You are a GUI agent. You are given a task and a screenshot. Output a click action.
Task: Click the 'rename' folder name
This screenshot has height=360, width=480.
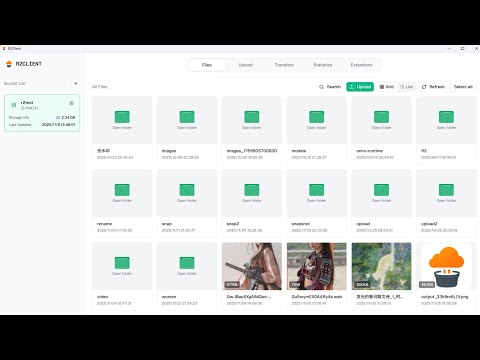104,224
